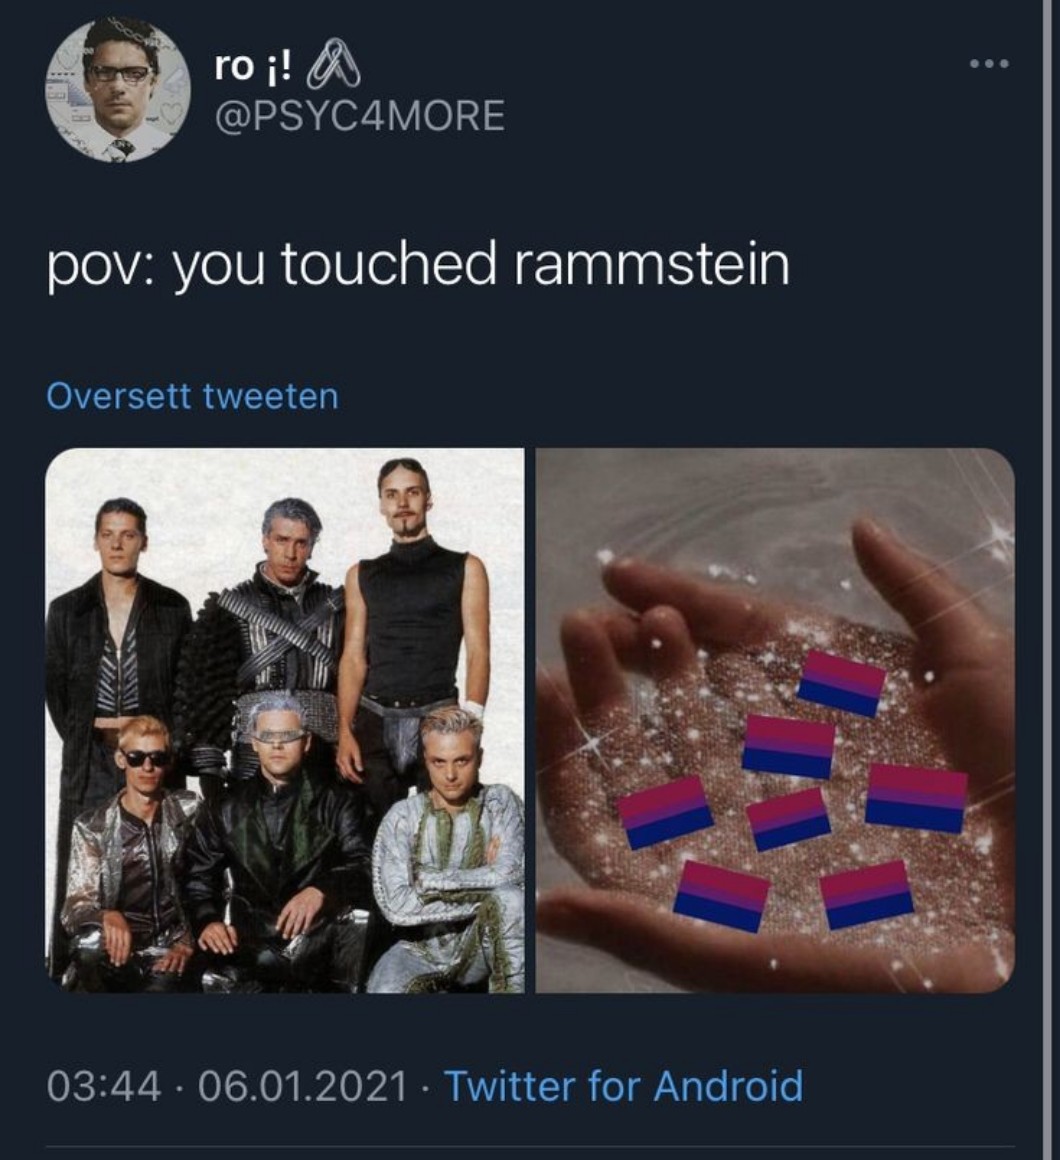Click the topmost bisexual flag in palm
1060x1160 pixels.
(842, 683)
